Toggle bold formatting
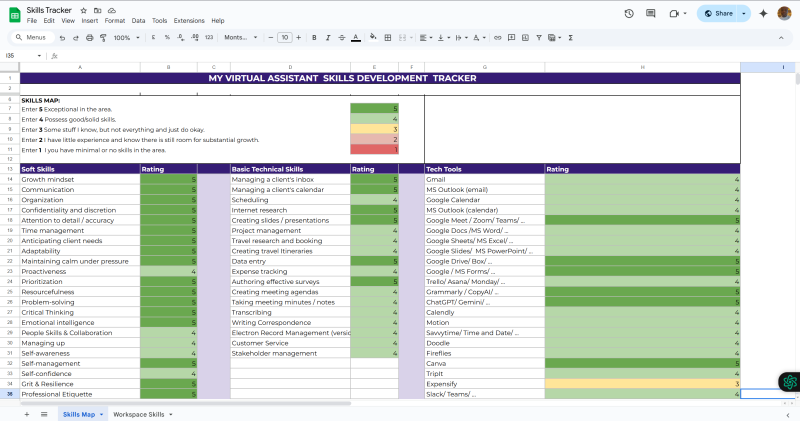The width and height of the screenshot is (800, 421). 314,38
